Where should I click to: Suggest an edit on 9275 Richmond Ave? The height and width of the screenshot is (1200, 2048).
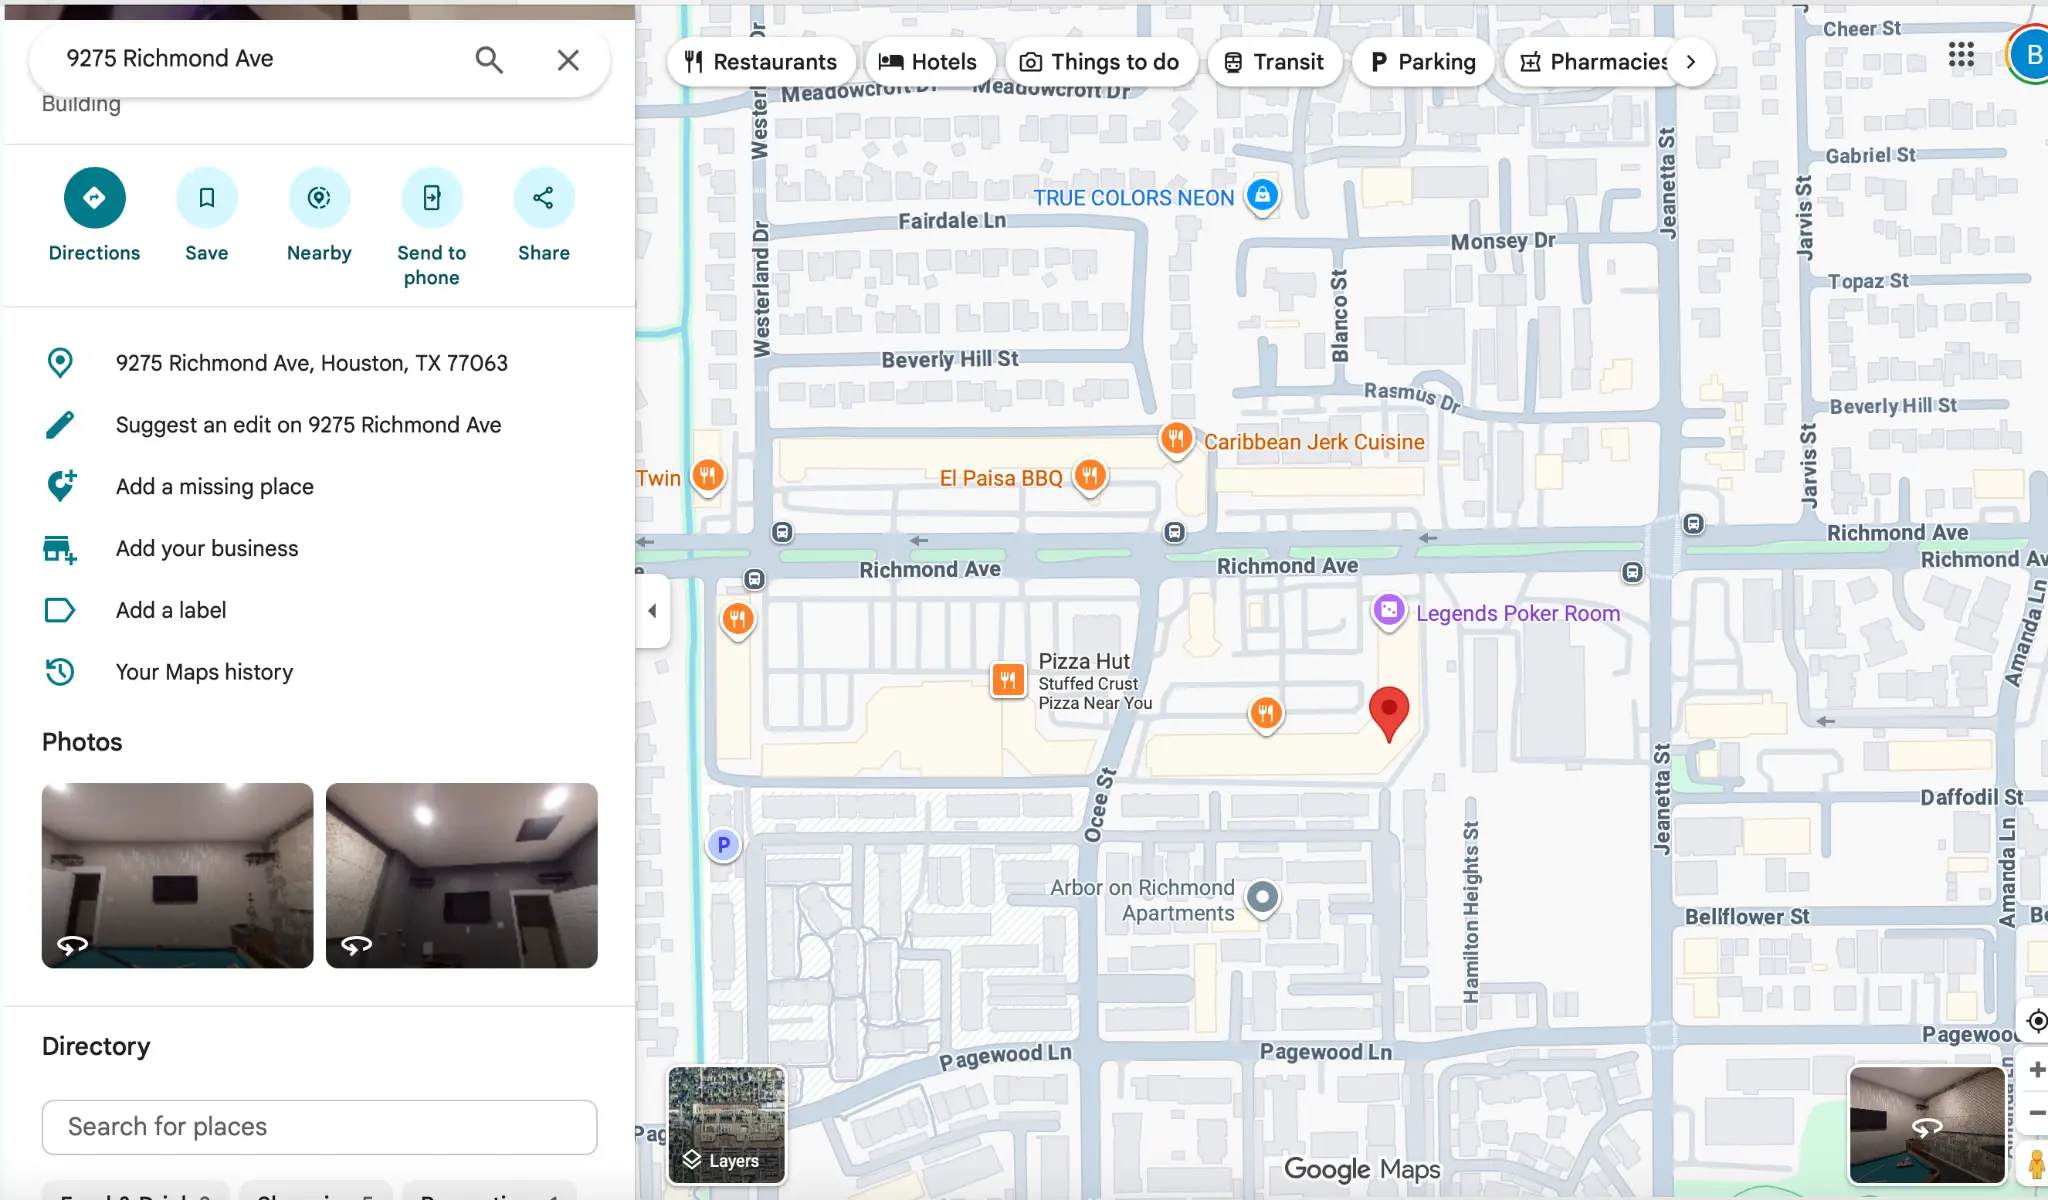[x=319, y=425]
